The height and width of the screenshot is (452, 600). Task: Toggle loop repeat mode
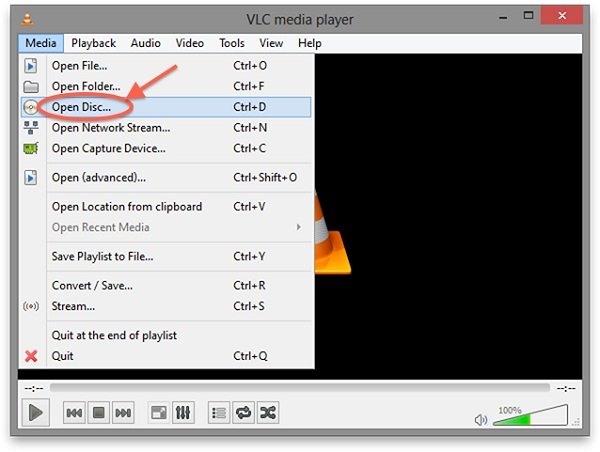click(x=243, y=413)
